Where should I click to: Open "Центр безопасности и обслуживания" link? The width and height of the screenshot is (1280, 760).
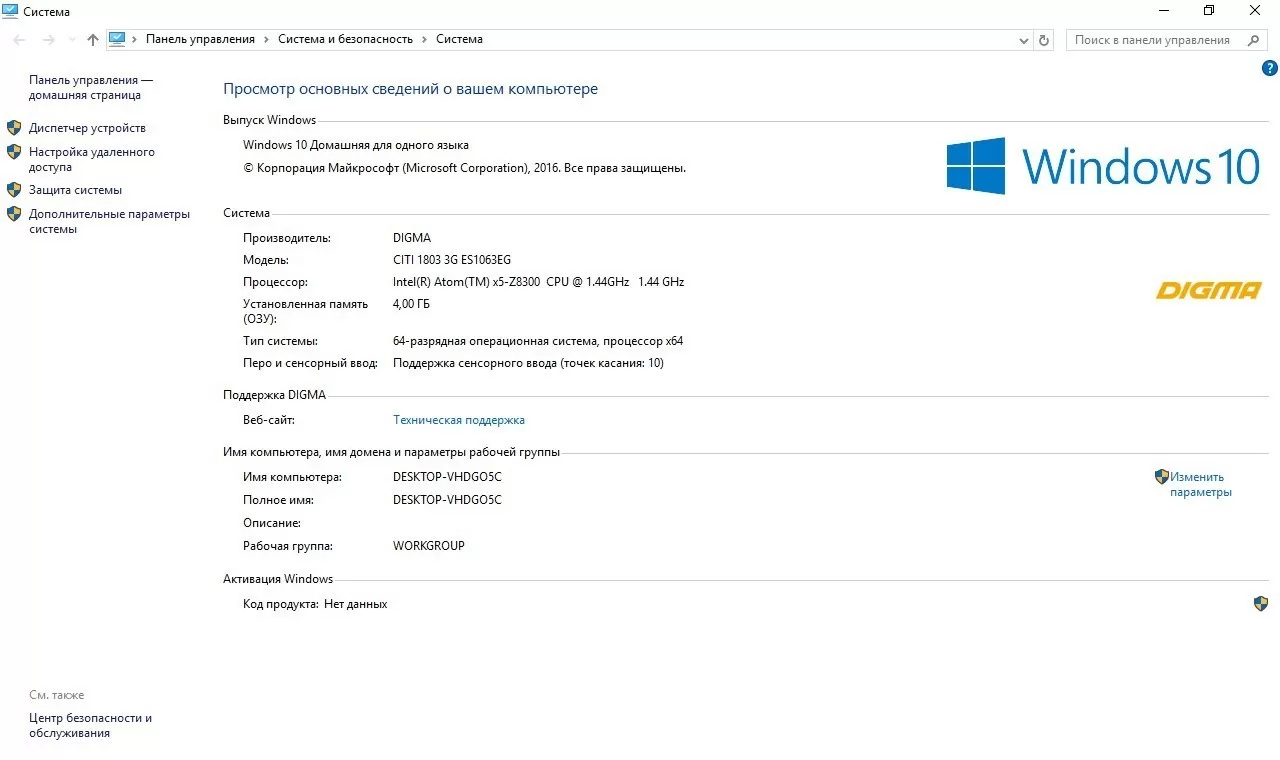(x=90, y=725)
